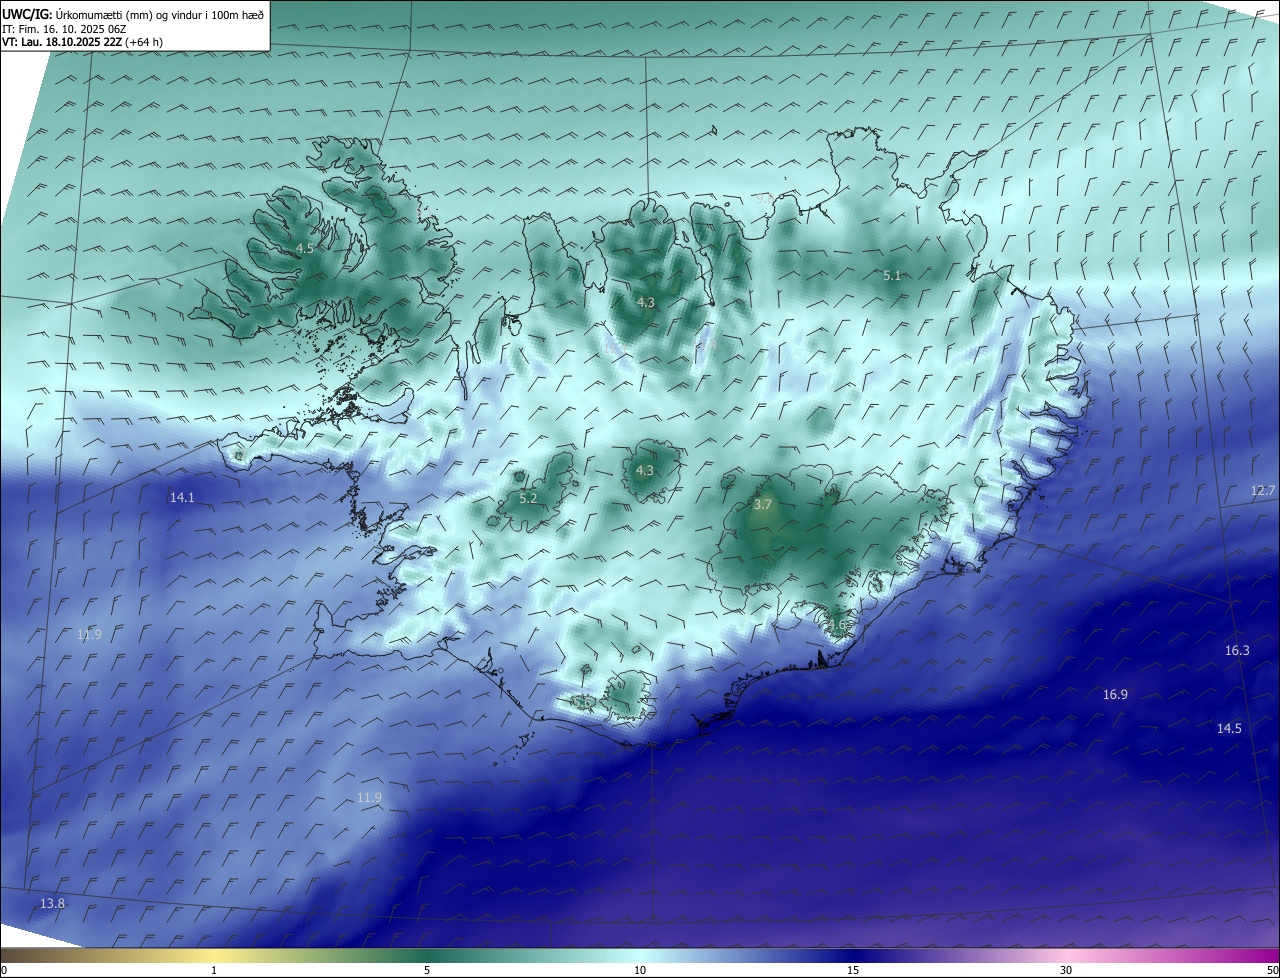Click the 0 tick on the colour scale
The image size is (1280, 978).
coord(4,970)
